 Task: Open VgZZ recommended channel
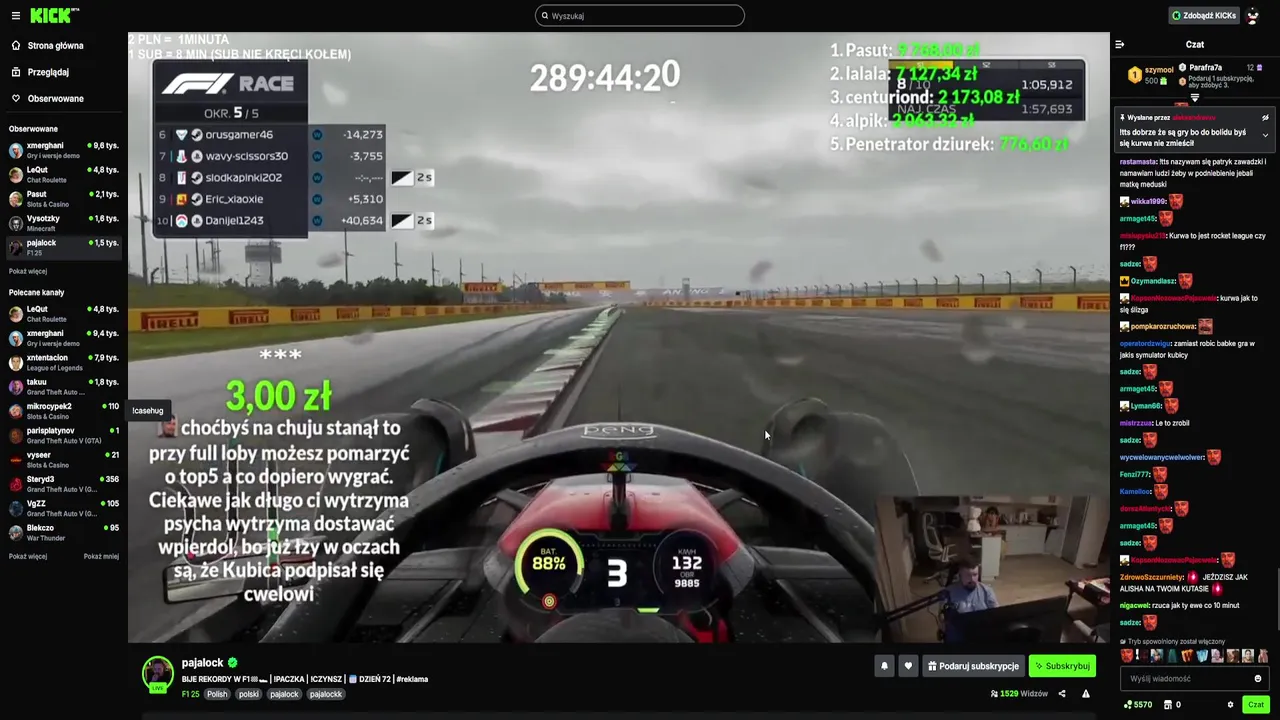click(x=64, y=508)
